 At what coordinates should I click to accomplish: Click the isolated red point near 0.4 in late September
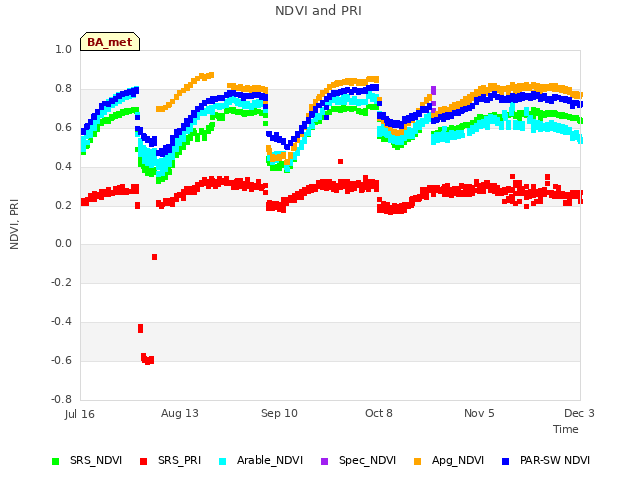(340, 162)
